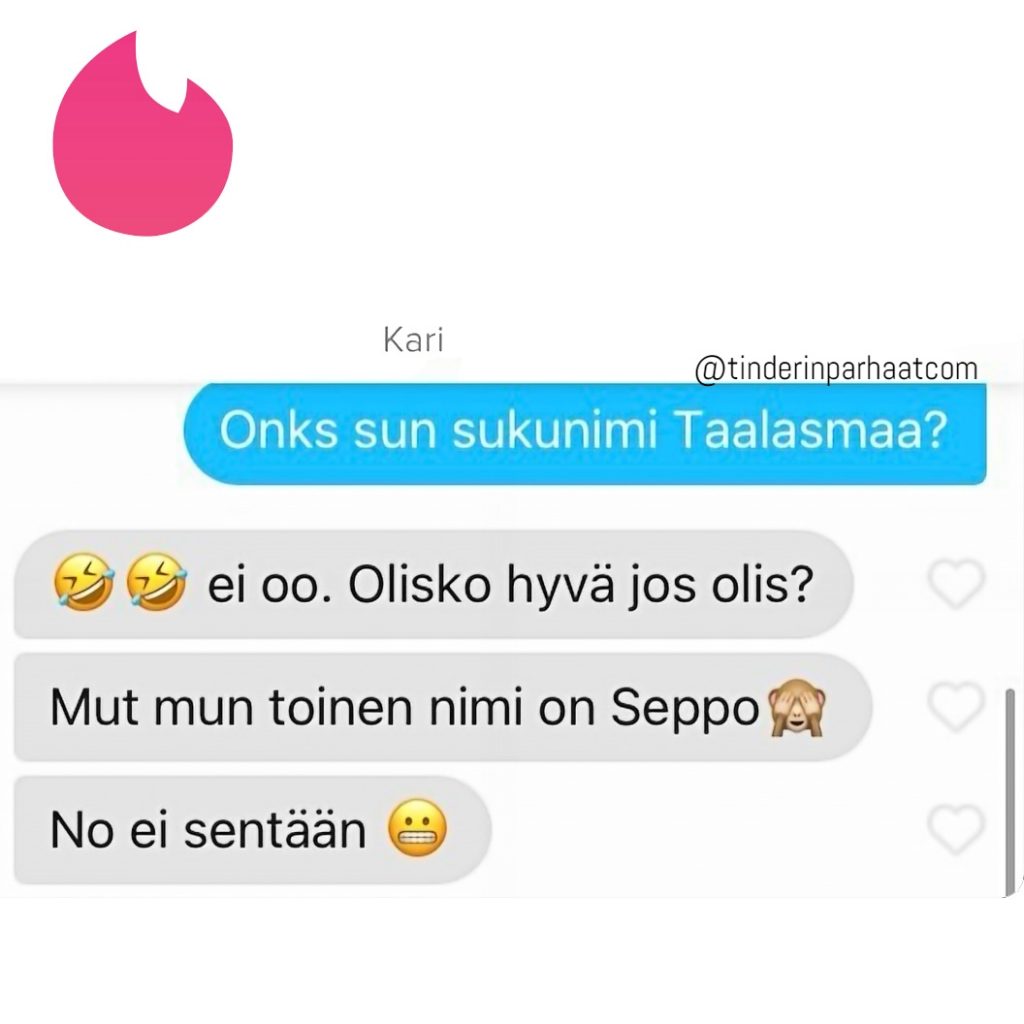1024x1024 pixels.
Task: Click the second rolling-laughing emoji
Action: [155, 583]
